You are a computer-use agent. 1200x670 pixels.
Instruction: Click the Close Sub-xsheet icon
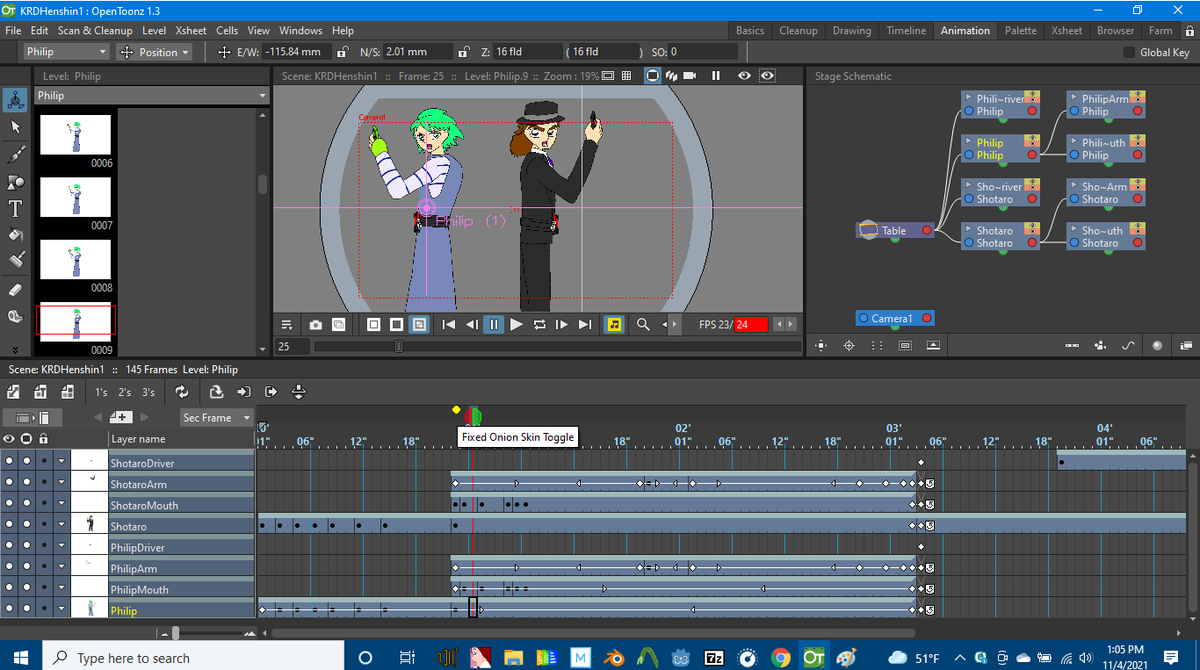pos(271,392)
